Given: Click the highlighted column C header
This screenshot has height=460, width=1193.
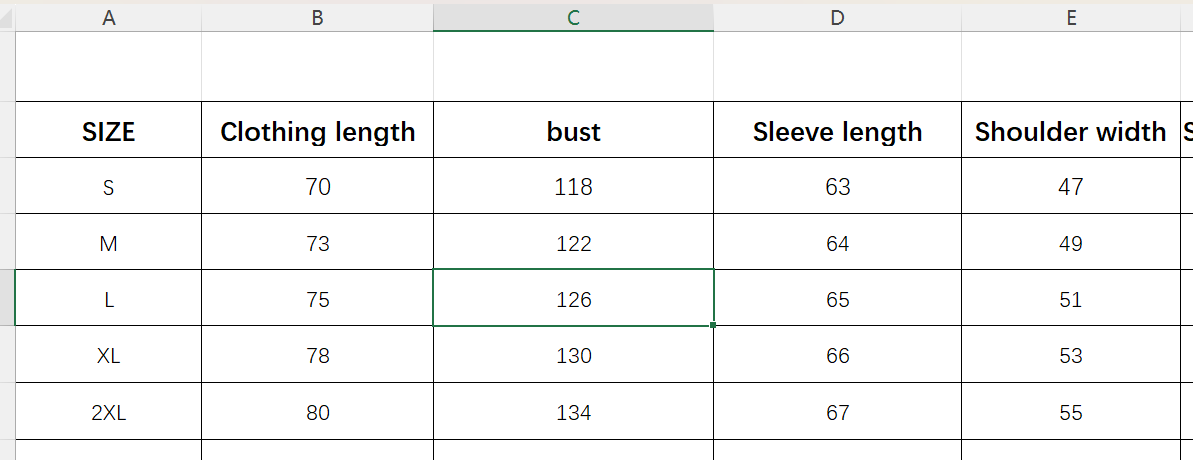Looking at the screenshot, I should (x=573, y=17).
